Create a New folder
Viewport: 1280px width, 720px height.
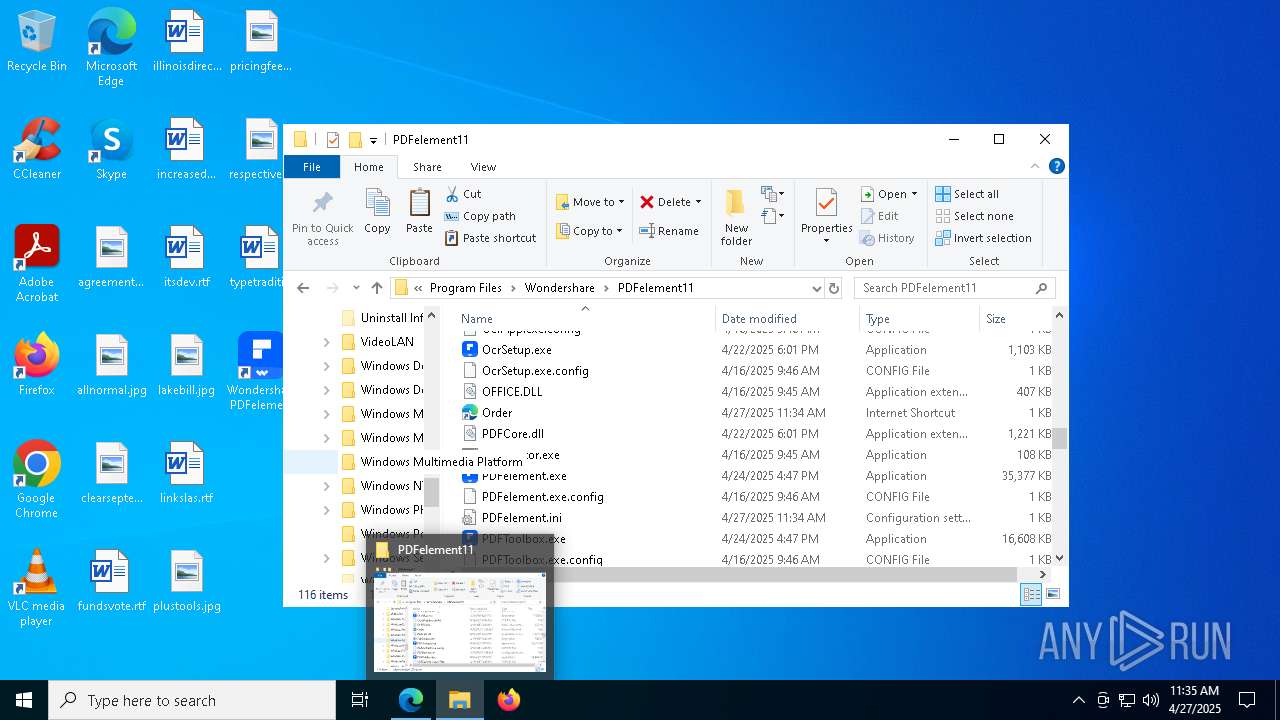point(736,217)
